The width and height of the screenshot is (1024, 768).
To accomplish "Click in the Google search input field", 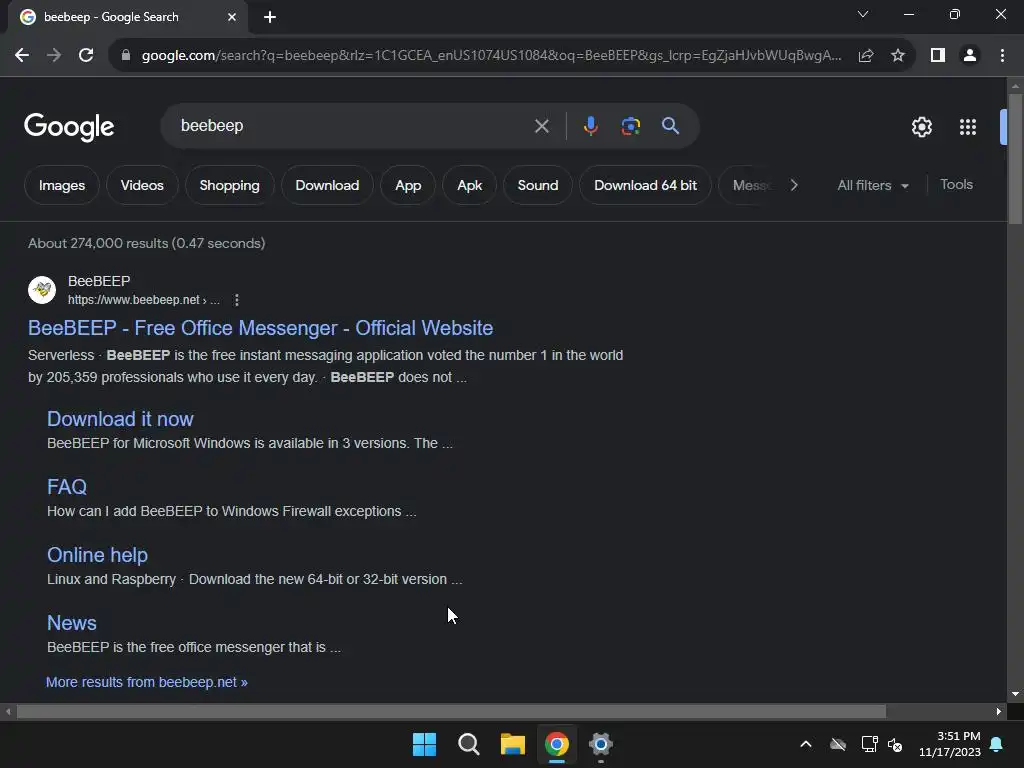I will pos(353,125).
